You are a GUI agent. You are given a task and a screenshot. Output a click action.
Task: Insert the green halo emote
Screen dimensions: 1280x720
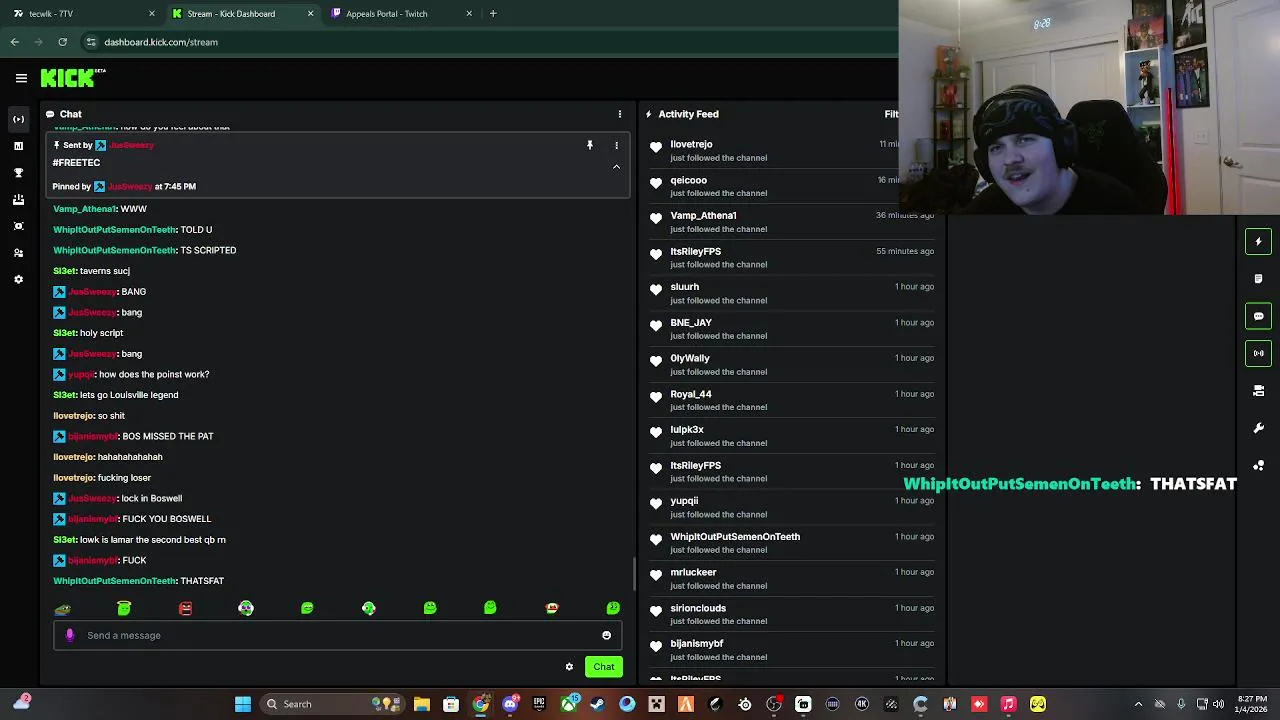coord(124,608)
